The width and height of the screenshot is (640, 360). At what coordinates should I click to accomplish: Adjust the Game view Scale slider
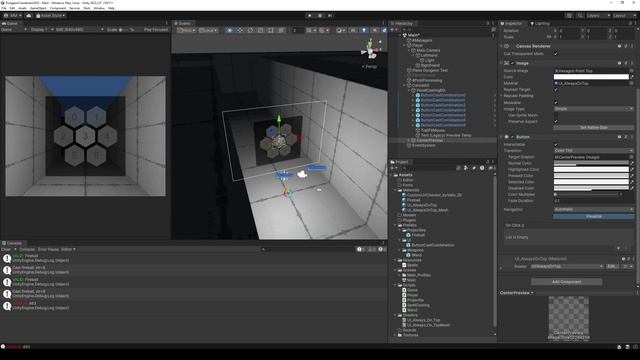pos(124,30)
